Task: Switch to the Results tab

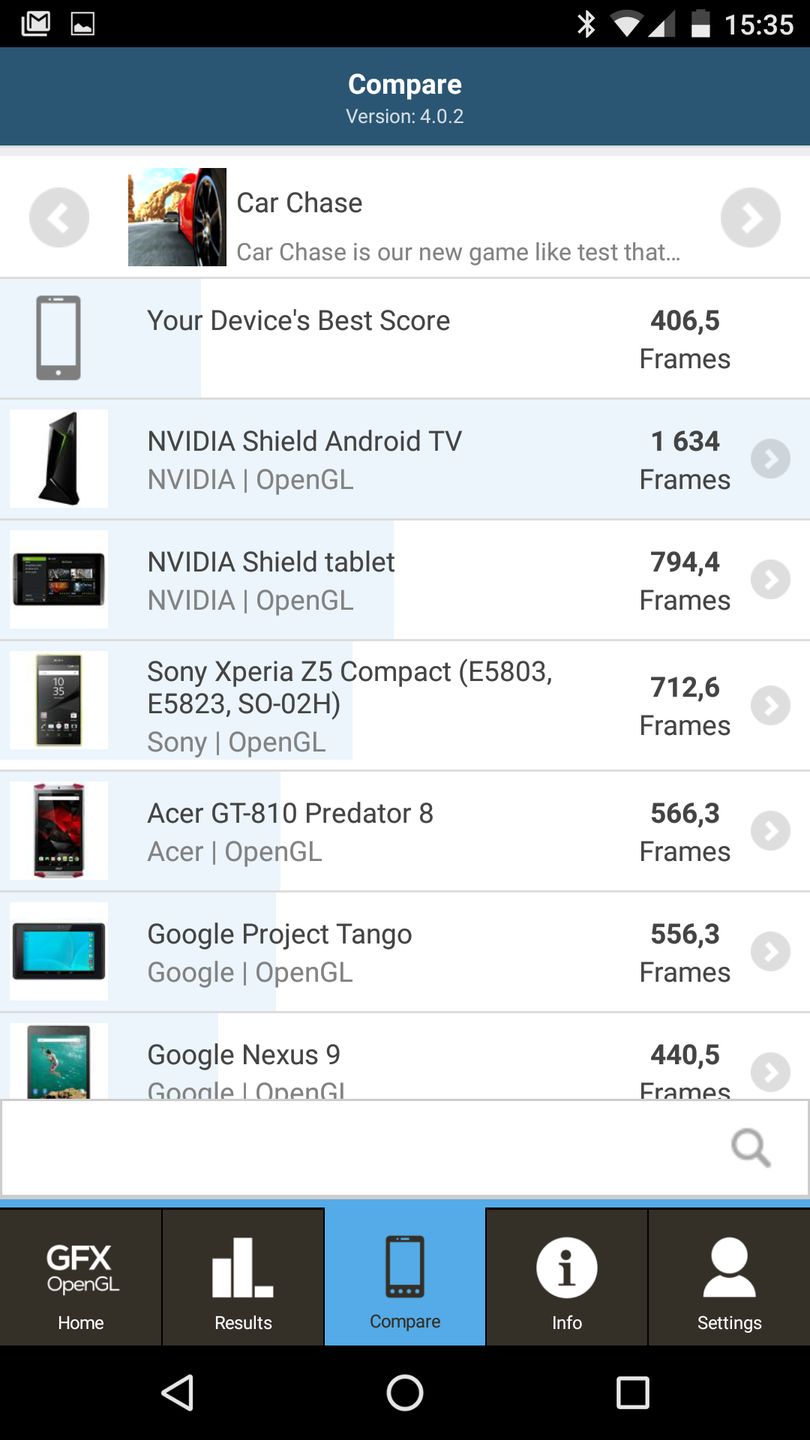Action: (243, 1277)
